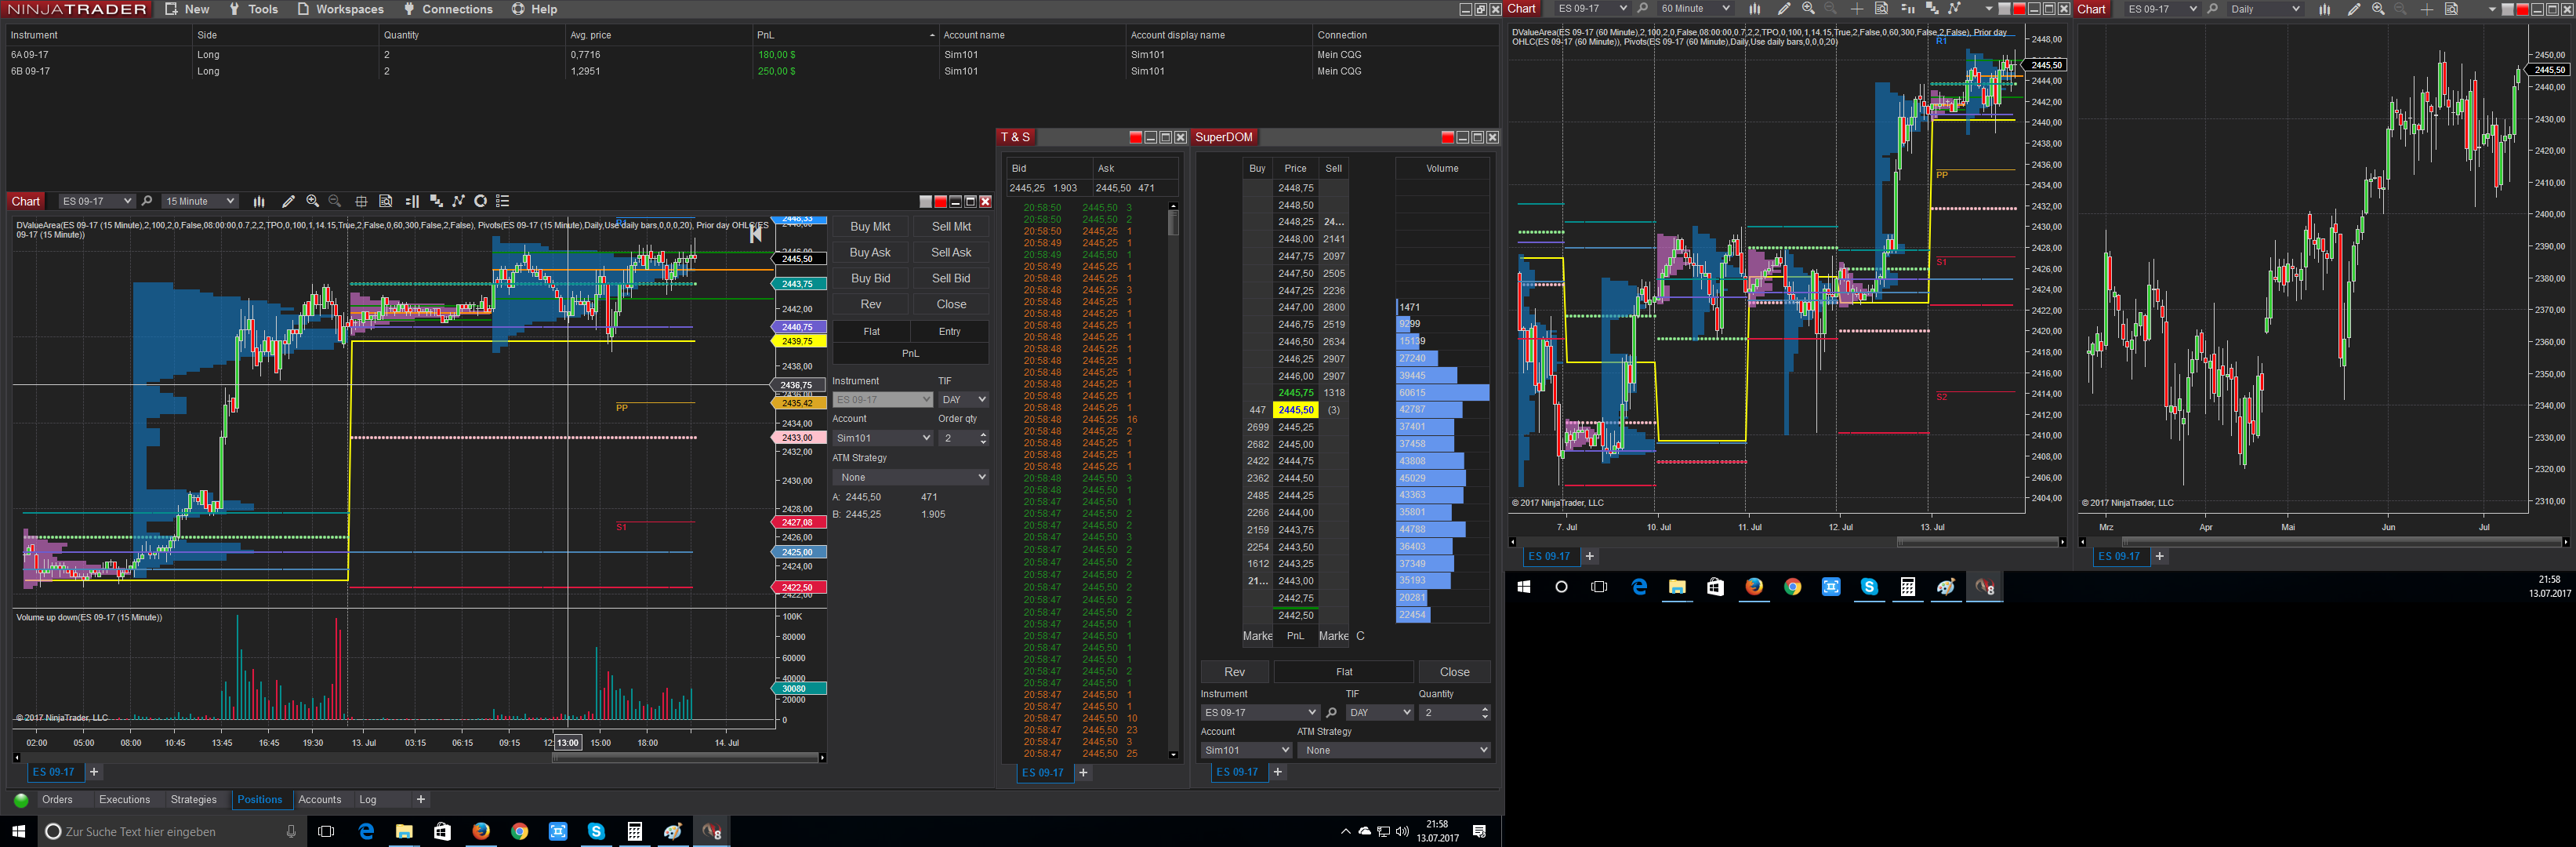Open Skype from the left taskbar
The image size is (2576, 847).
click(596, 831)
